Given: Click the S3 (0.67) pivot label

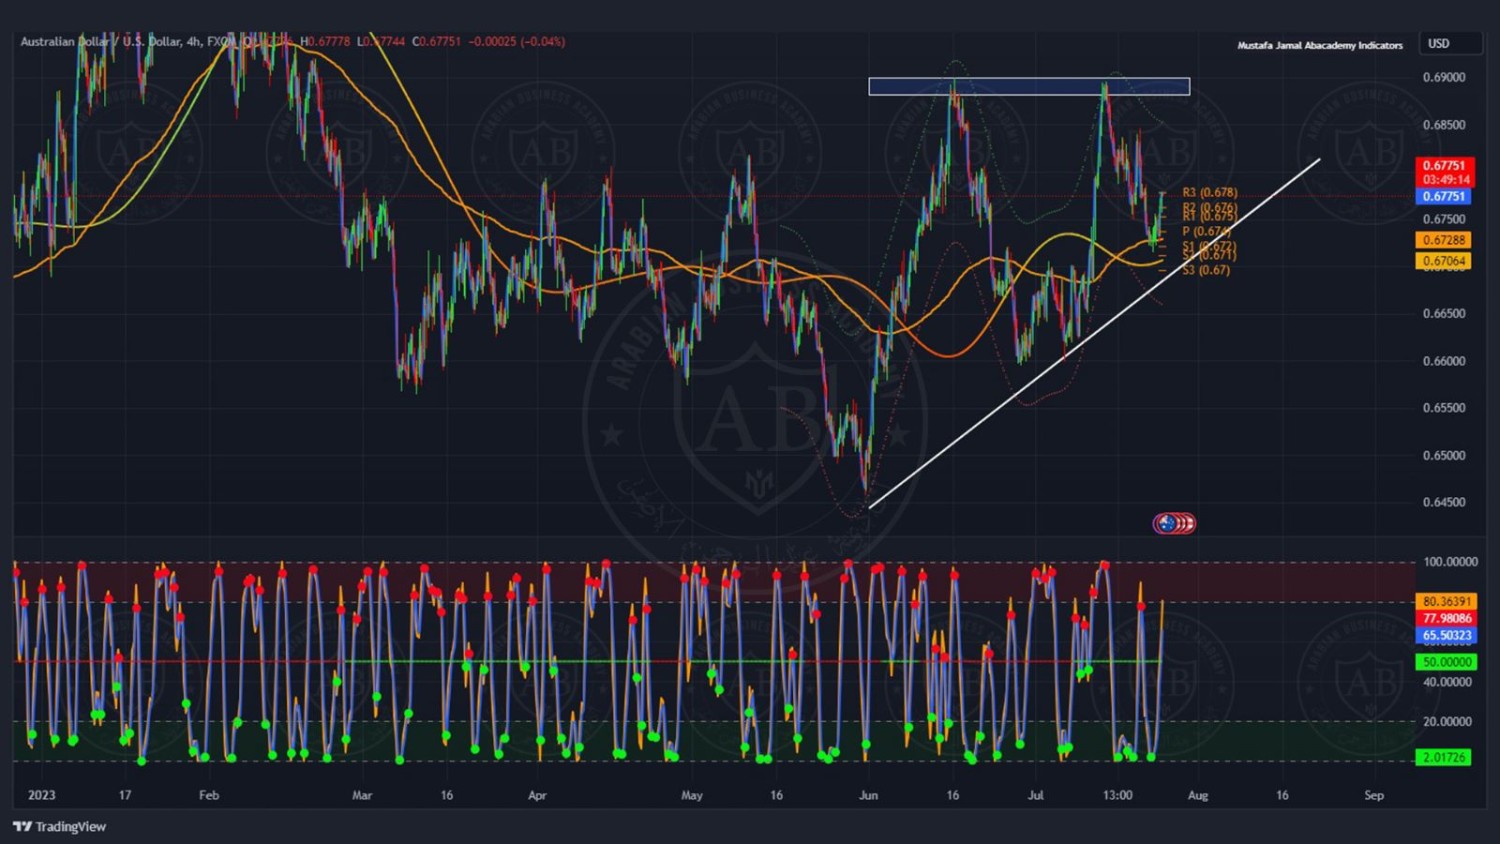Looking at the screenshot, I should coord(1206,270).
